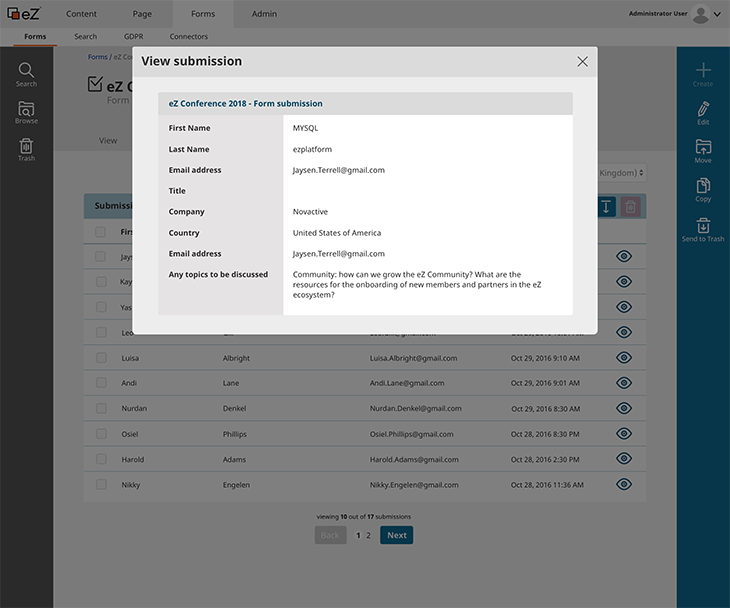View Osiel Phillips' submission

pyautogui.click(x=624, y=433)
